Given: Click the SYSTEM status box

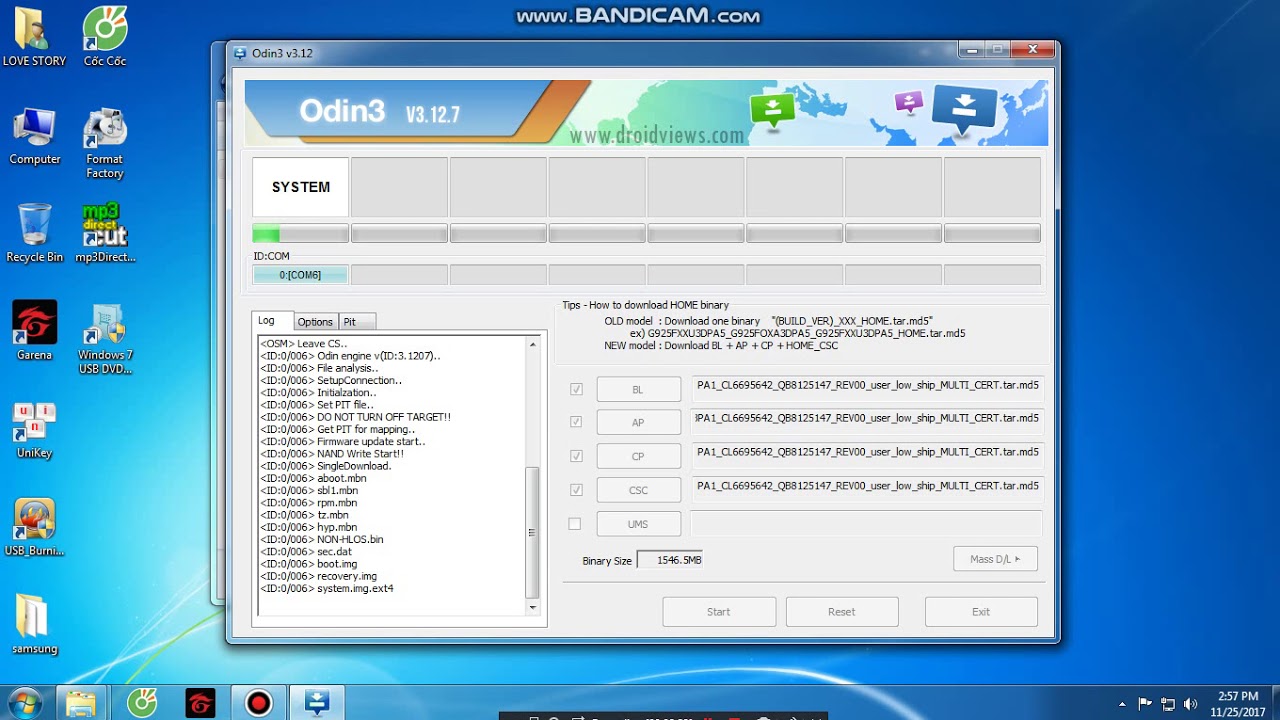Looking at the screenshot, I should [300, 187].
